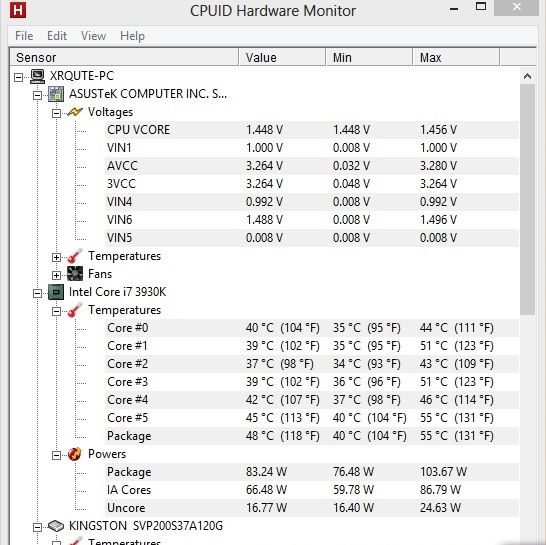Viewport: 546px width, 545px height.
Task: Select the Package temperature row
Action: tap(312, 436)
